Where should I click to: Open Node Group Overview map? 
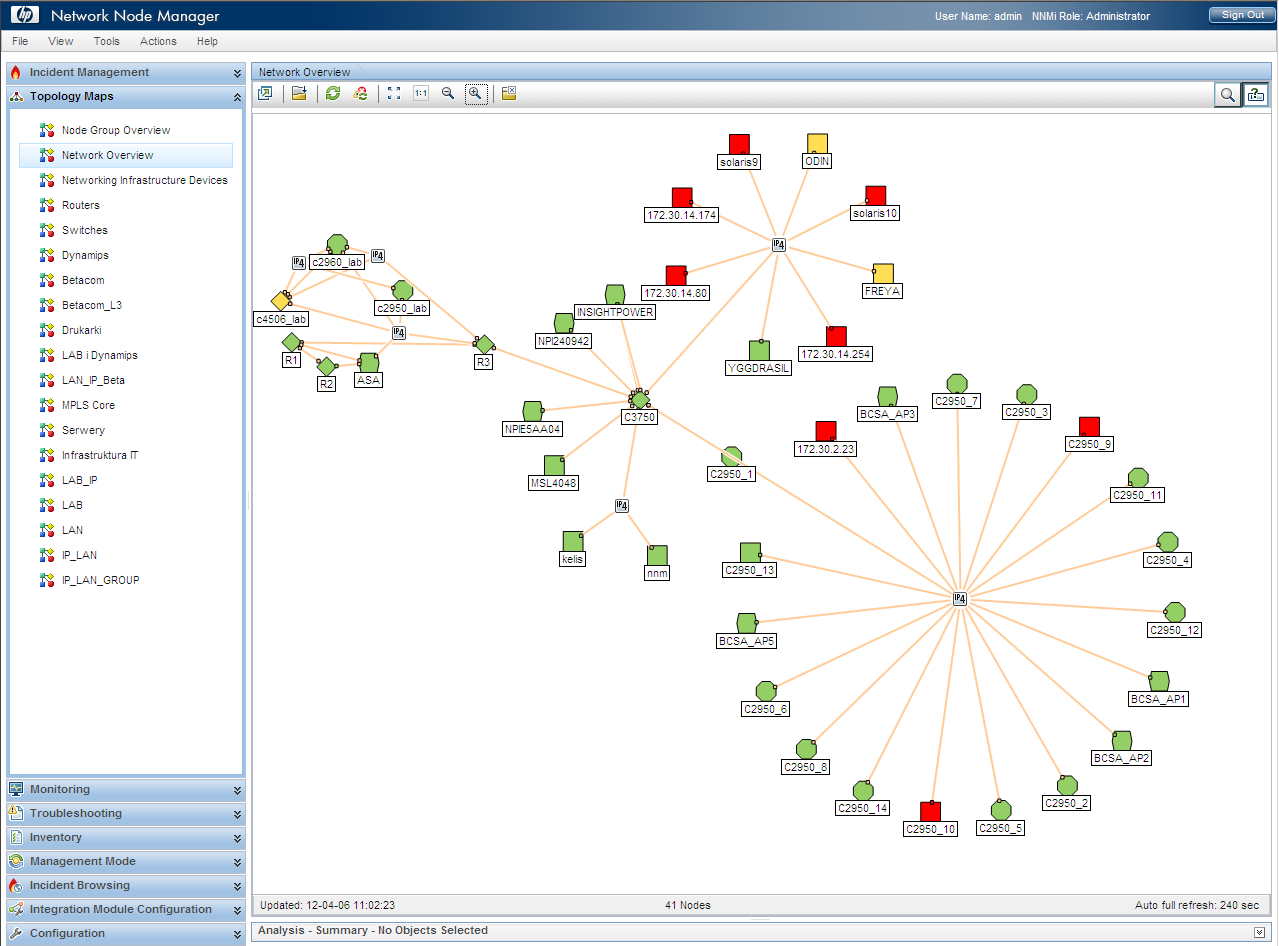(116, 130)
